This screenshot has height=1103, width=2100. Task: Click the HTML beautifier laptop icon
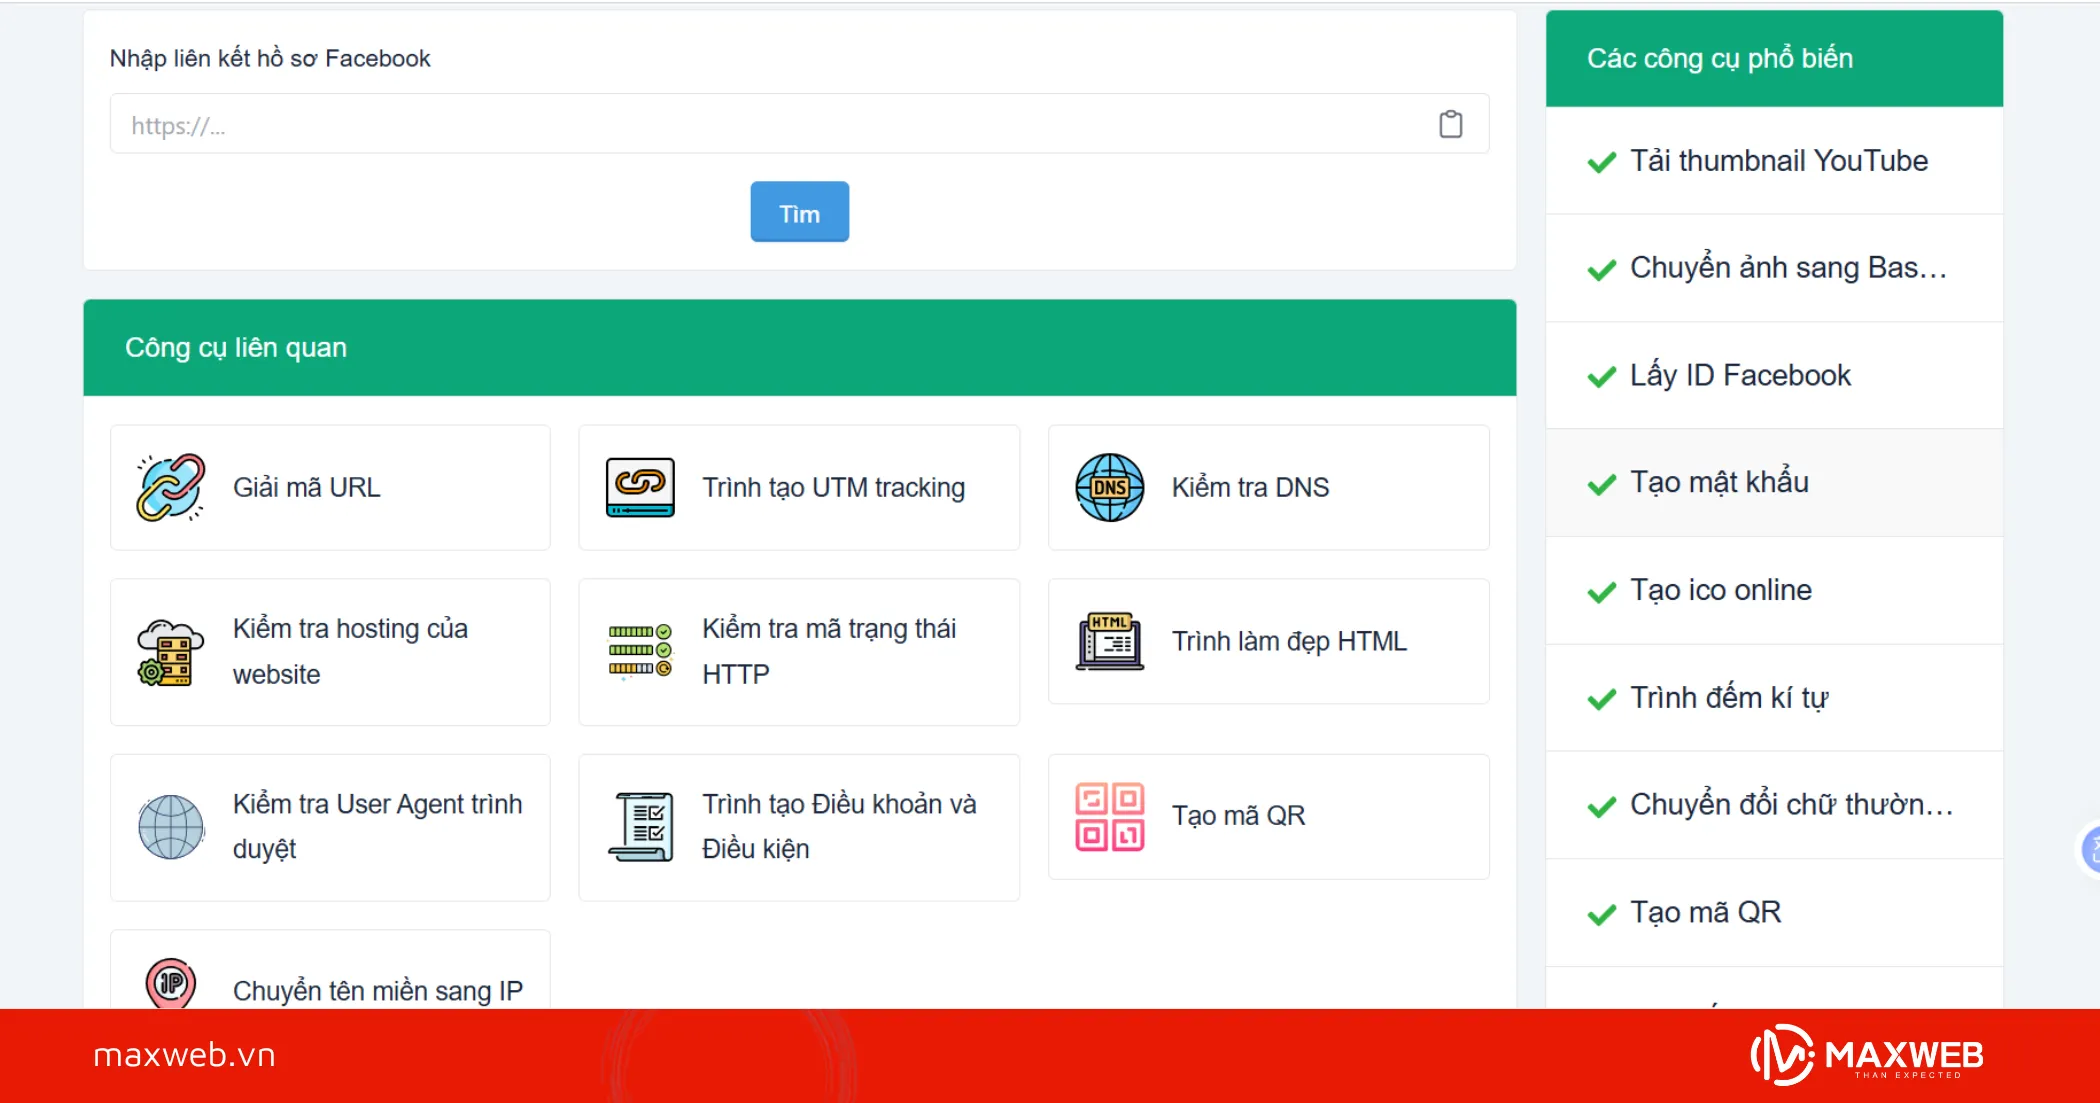1109,641
